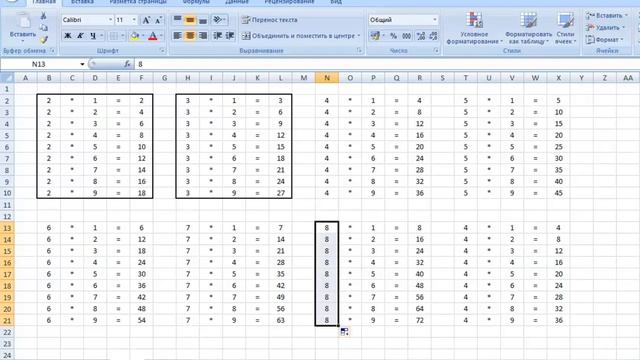
Task: Align text to the left
Action: pos(177,36)
